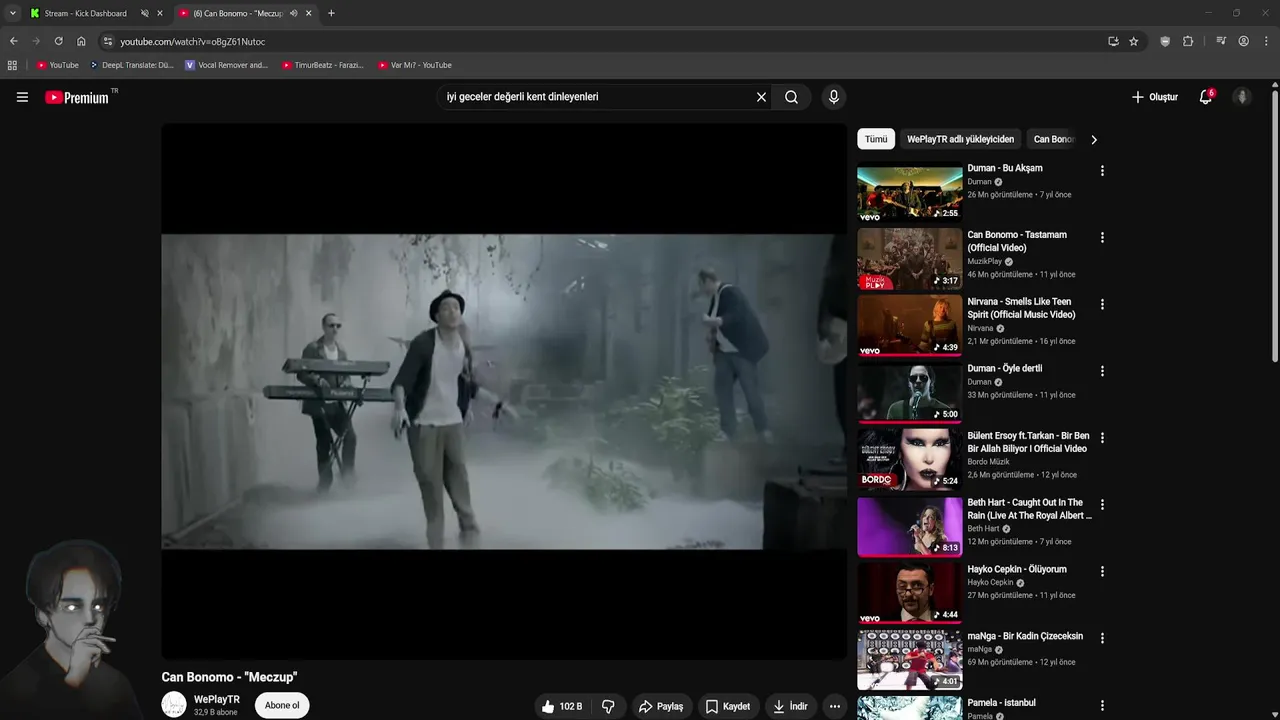Focus the YouTube search input field

coord(597,97)
